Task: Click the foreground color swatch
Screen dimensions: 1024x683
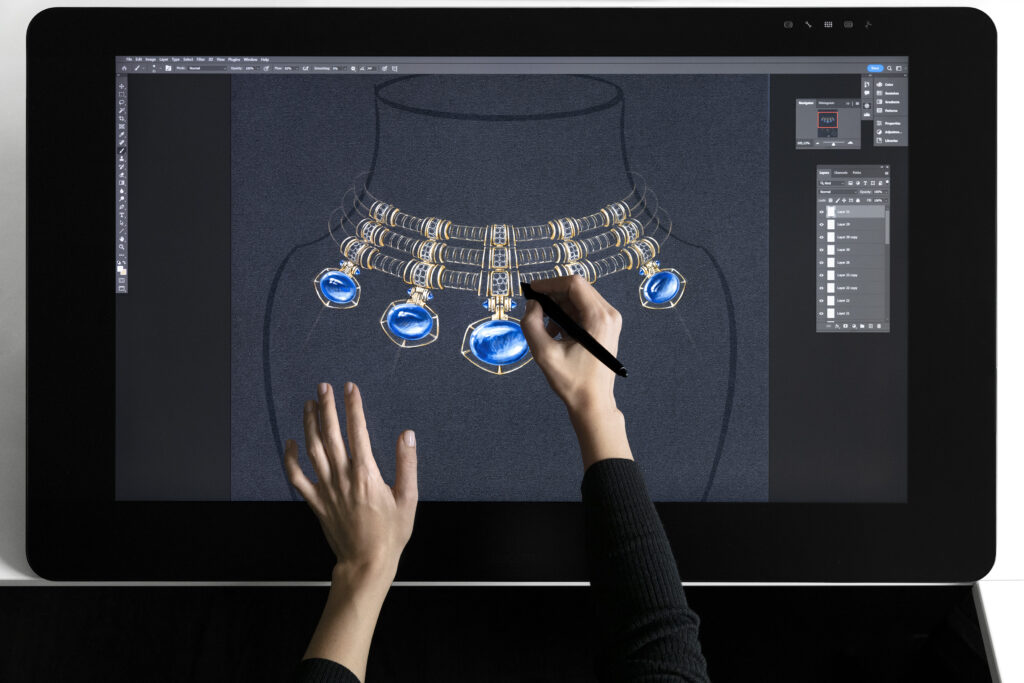Action: [x=121, y=268]
